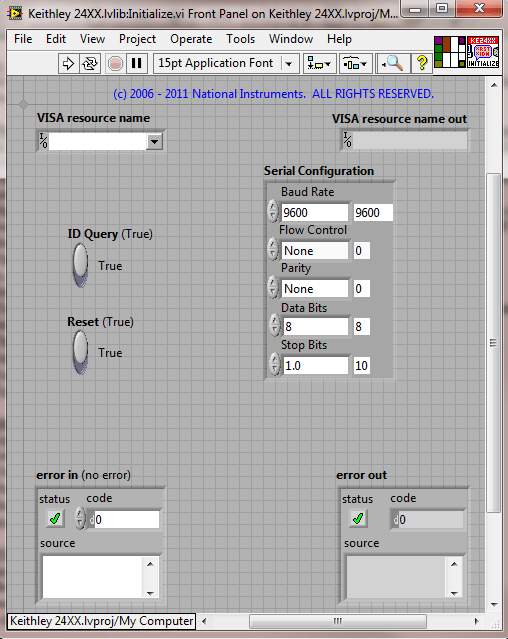Click error out source text box

(396, 577)
